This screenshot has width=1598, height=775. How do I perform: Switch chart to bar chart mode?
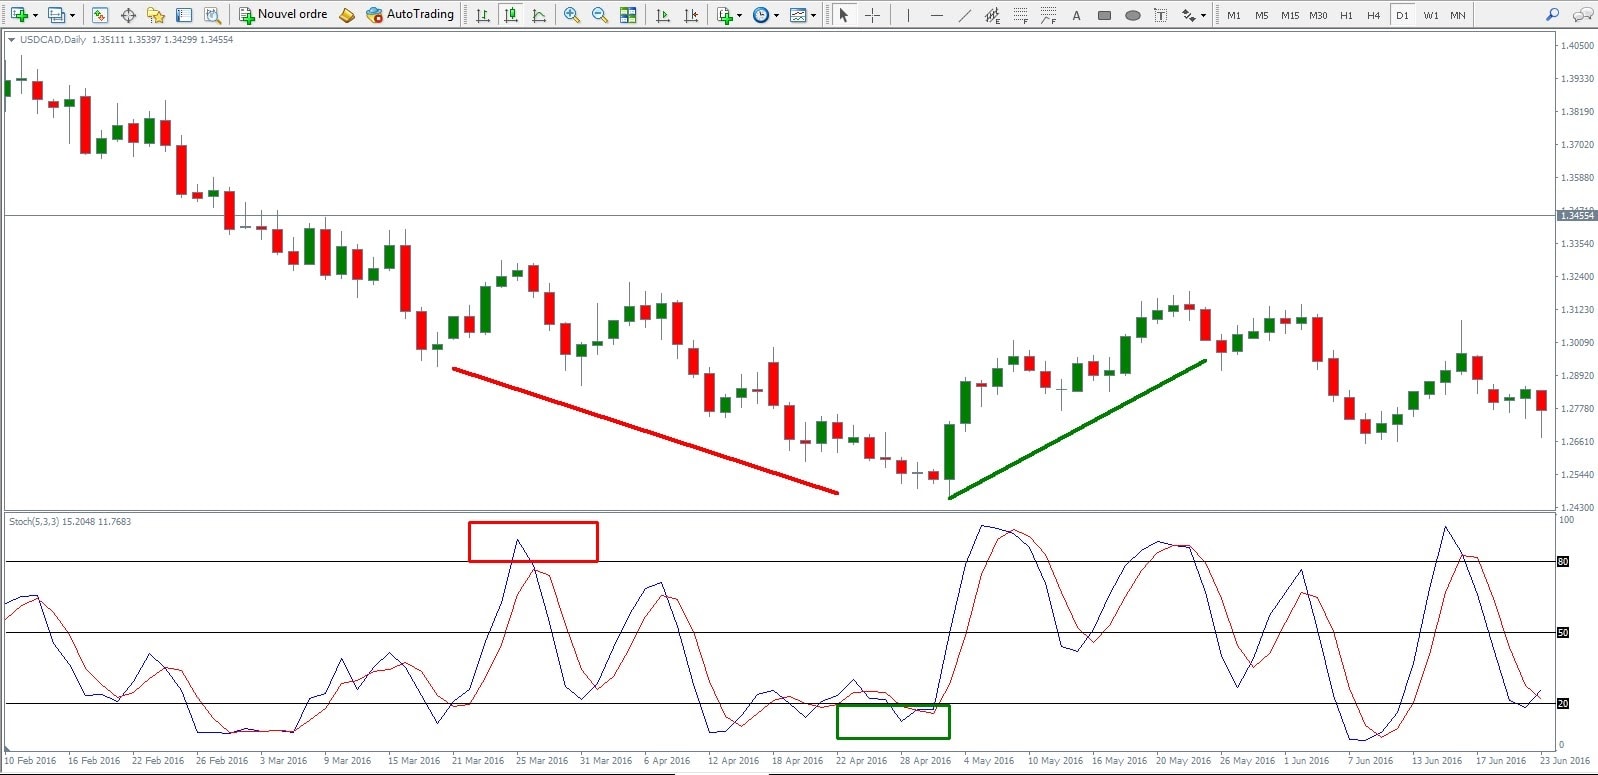483,15
